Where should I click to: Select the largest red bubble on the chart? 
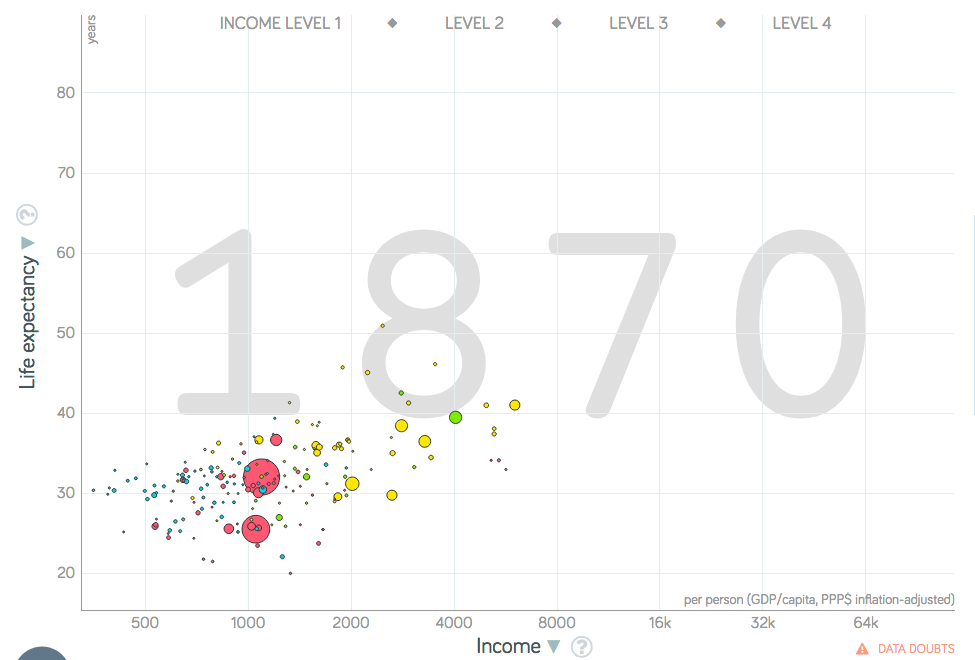tap(261, 477)
